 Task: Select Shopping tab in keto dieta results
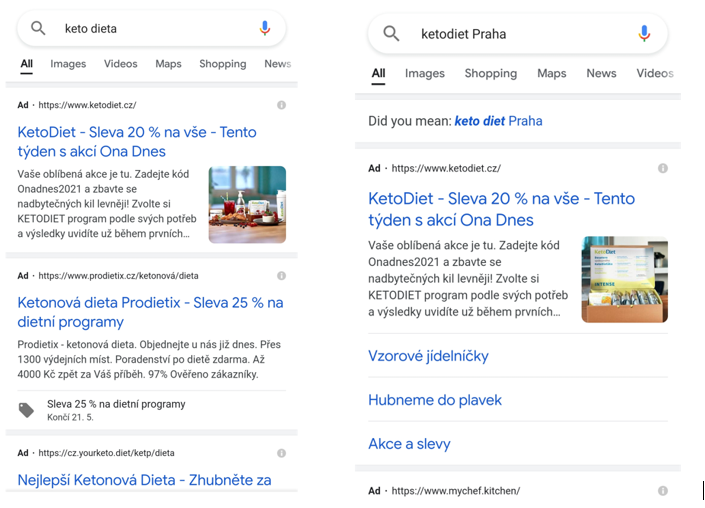tap(223, 64)
